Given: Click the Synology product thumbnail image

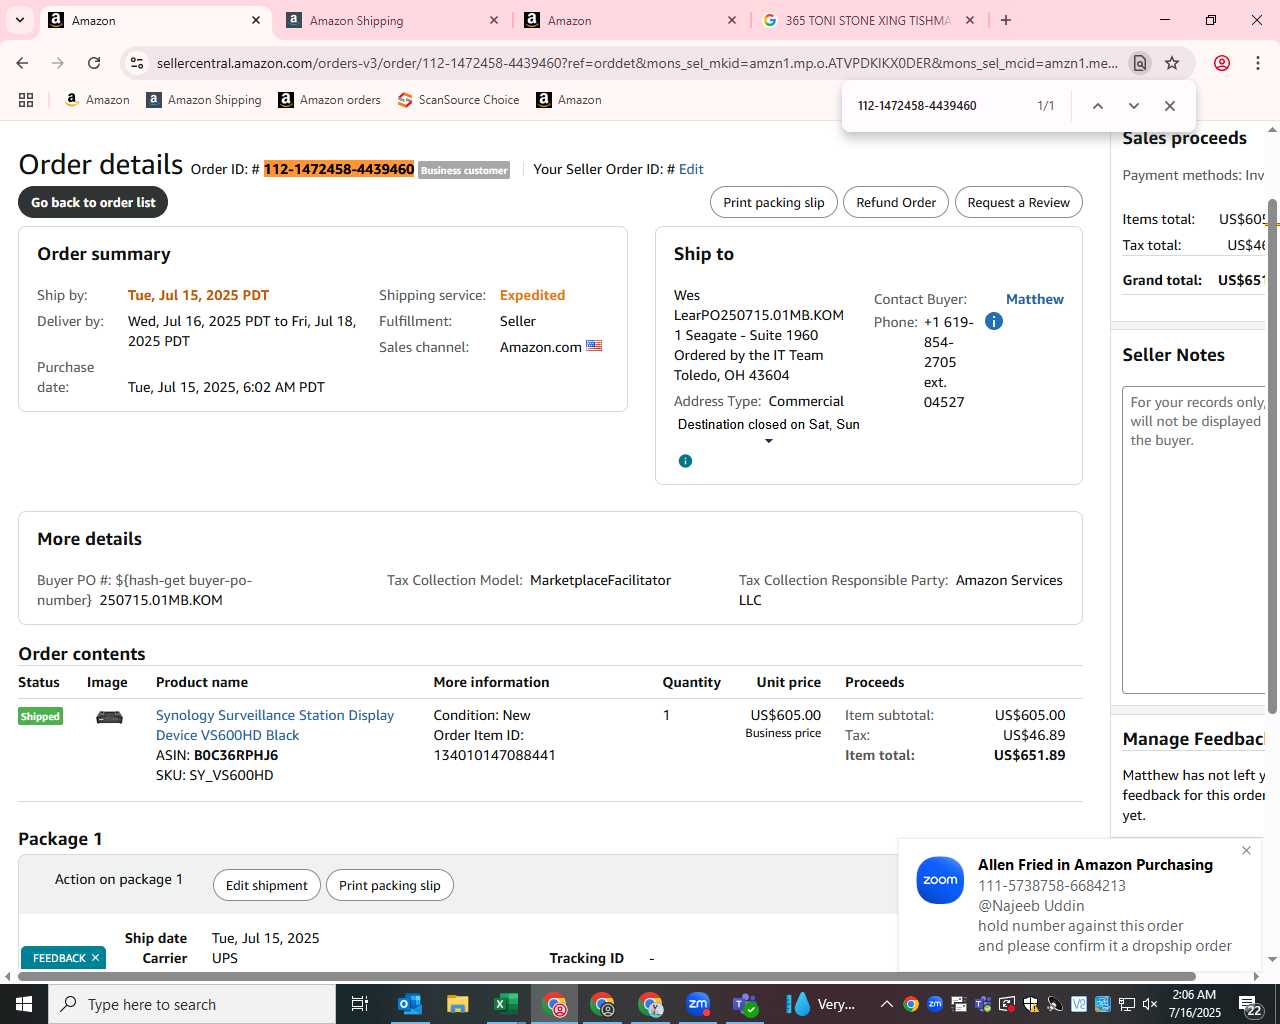Looking at the screenshot, I should click(109, 717).
